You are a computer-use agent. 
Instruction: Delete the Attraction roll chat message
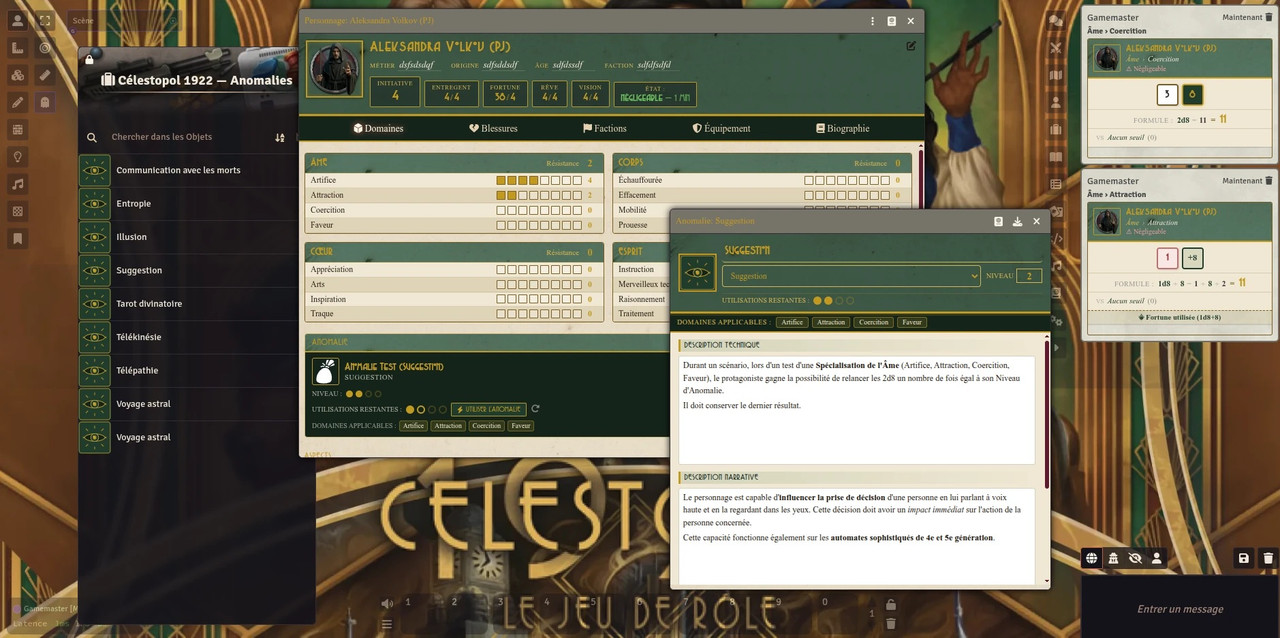point(1269,181)
